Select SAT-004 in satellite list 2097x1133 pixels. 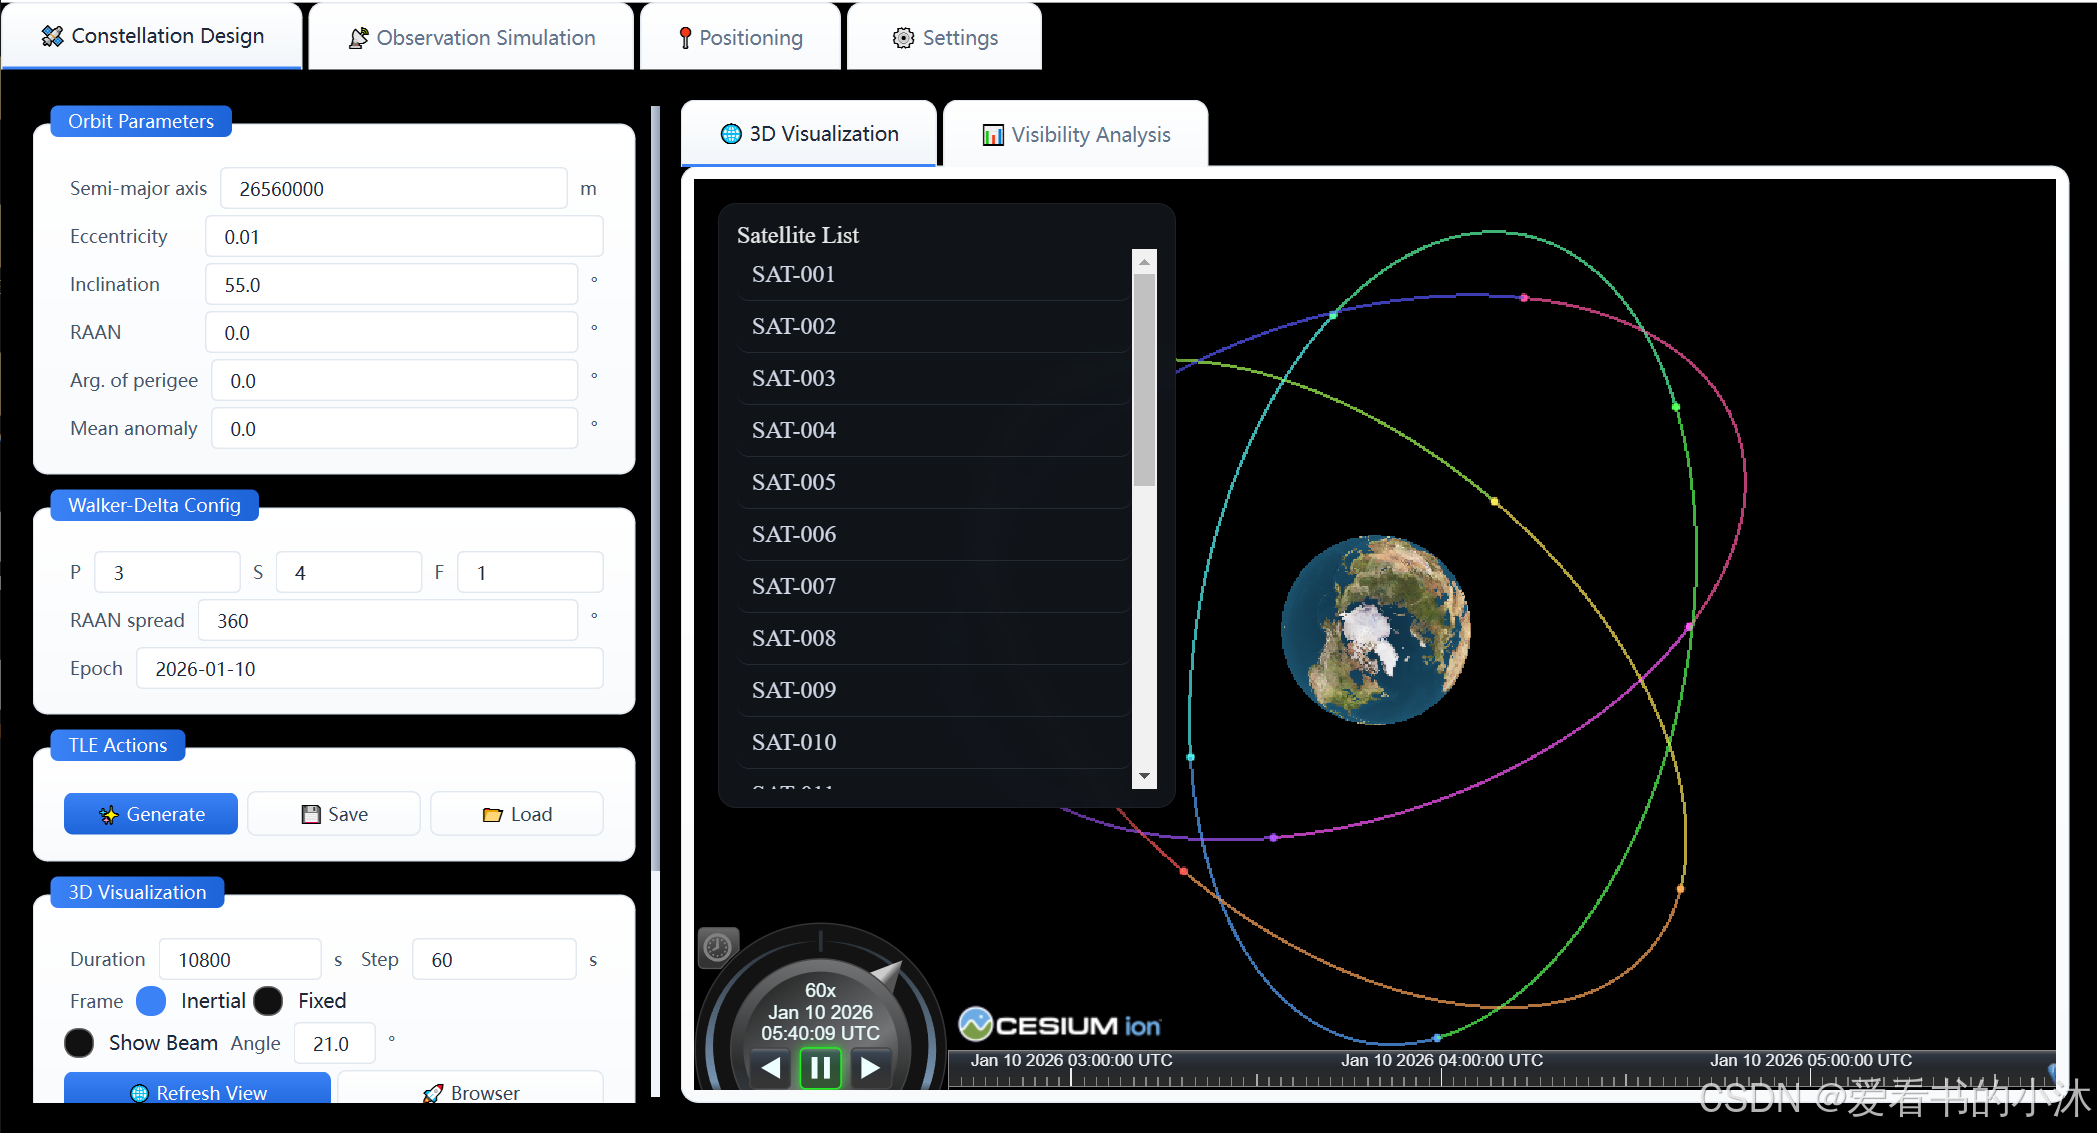tap(933, 430)
